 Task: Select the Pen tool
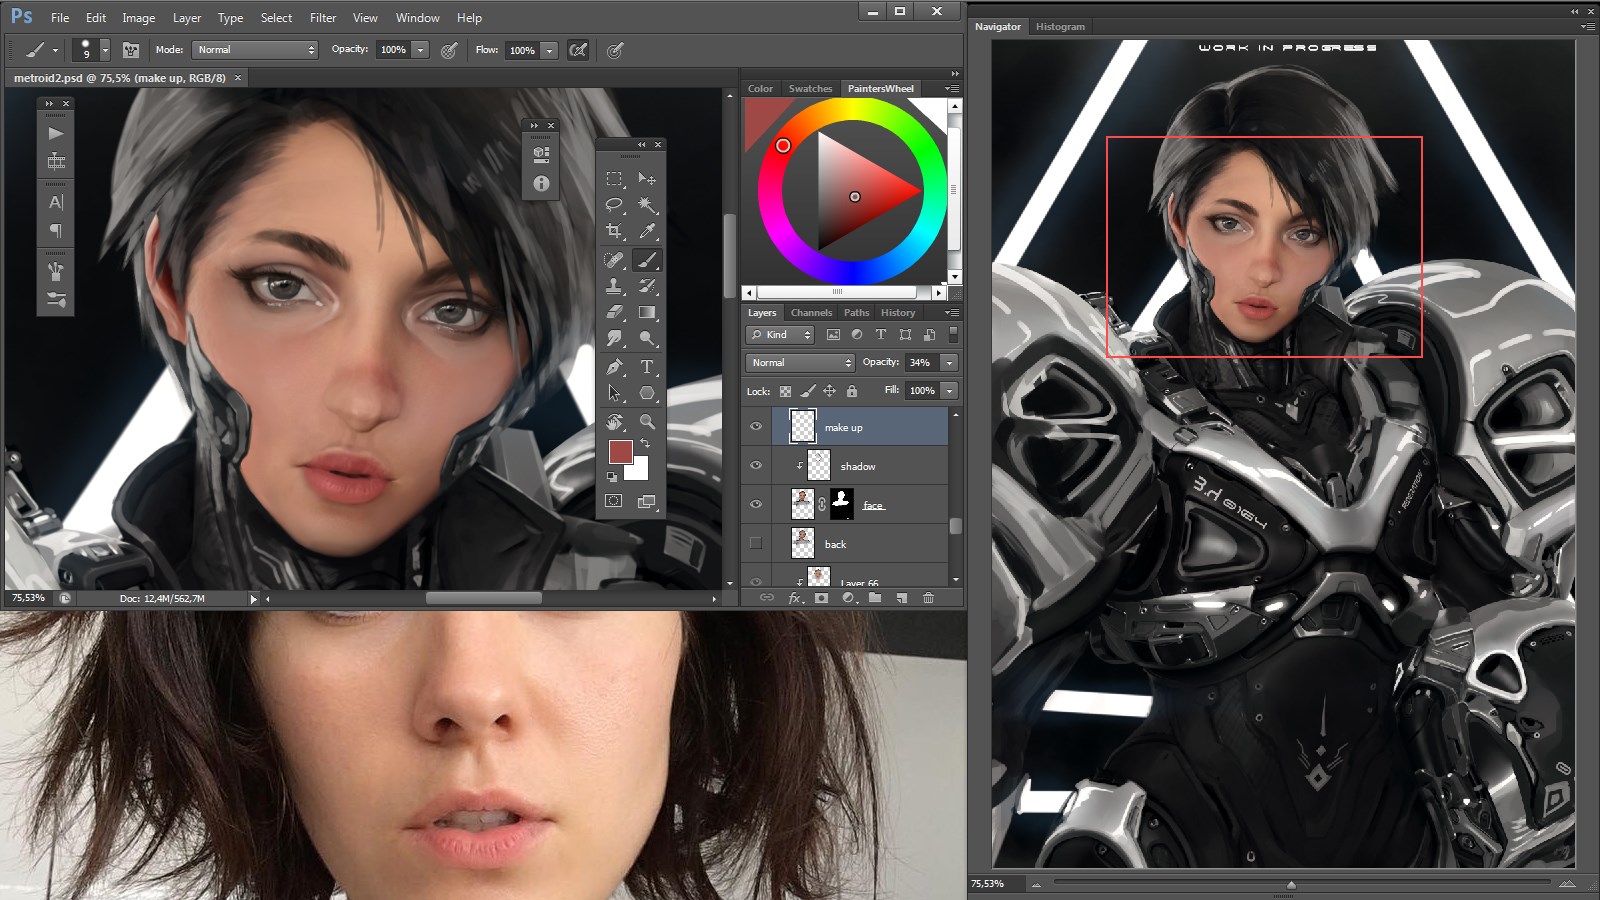[615, 367]
